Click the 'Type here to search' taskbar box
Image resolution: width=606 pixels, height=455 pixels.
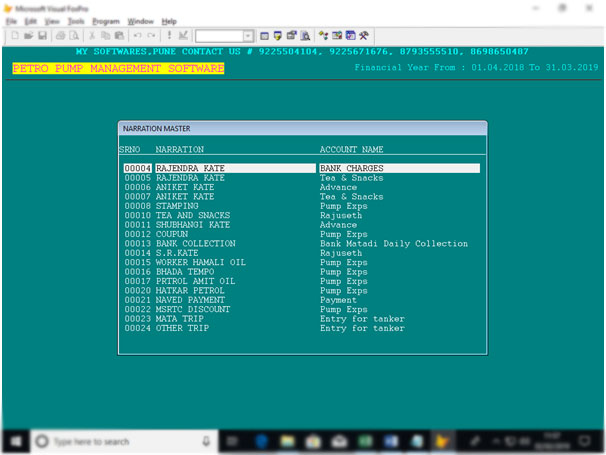pos(124,441)
